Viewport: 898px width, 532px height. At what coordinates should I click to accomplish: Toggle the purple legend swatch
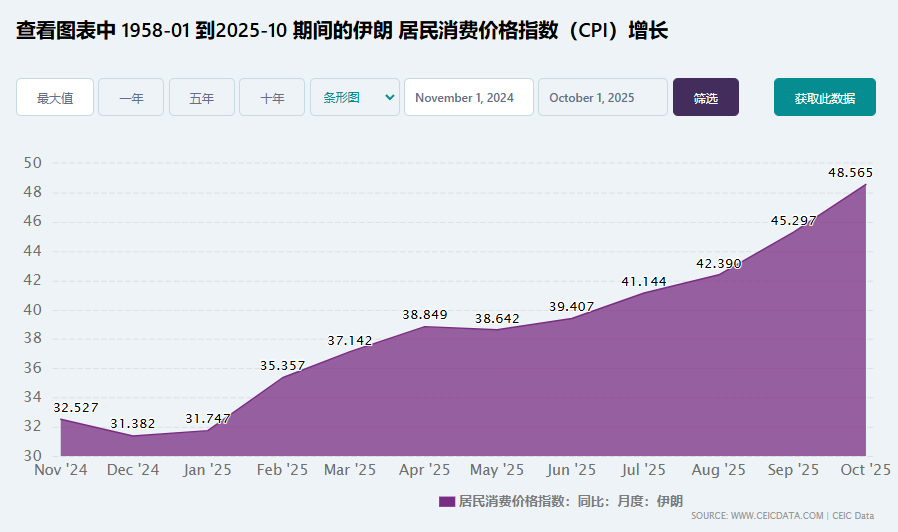click(x=446, y=501)
